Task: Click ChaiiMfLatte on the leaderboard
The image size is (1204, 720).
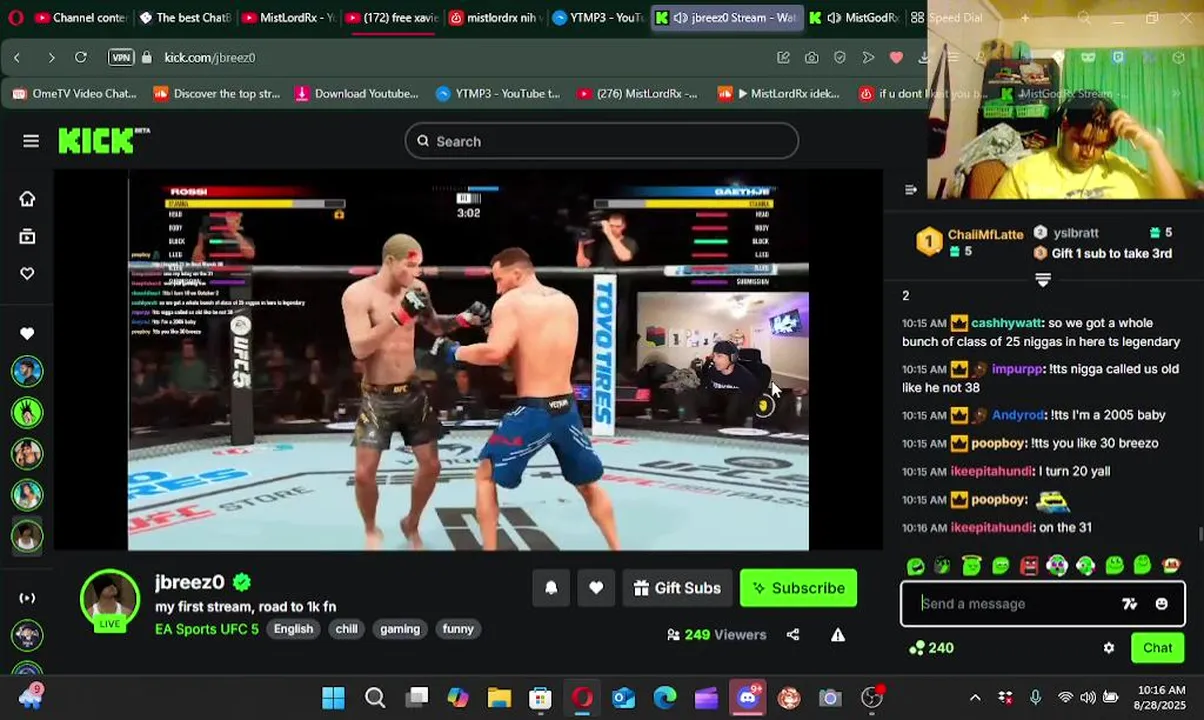Action: click(x=985, y=234)
